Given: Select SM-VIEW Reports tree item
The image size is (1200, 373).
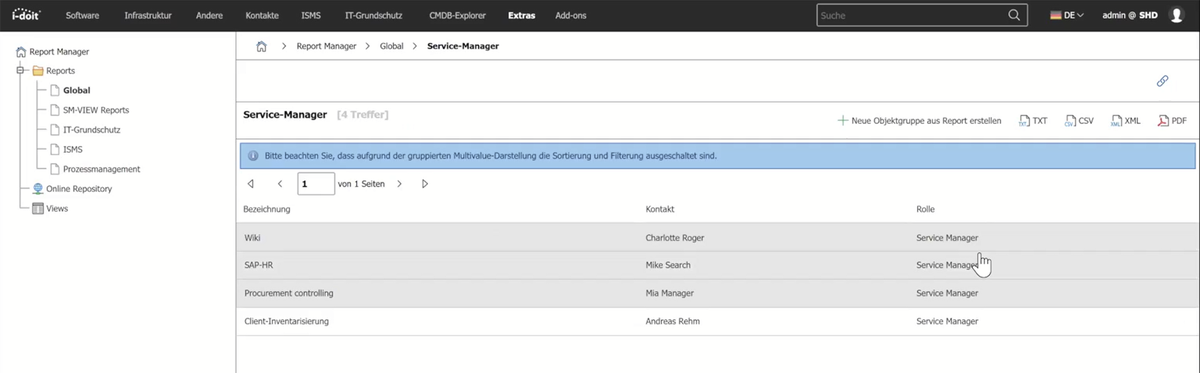Looking at the screenshot, I should tap(95, 110).
